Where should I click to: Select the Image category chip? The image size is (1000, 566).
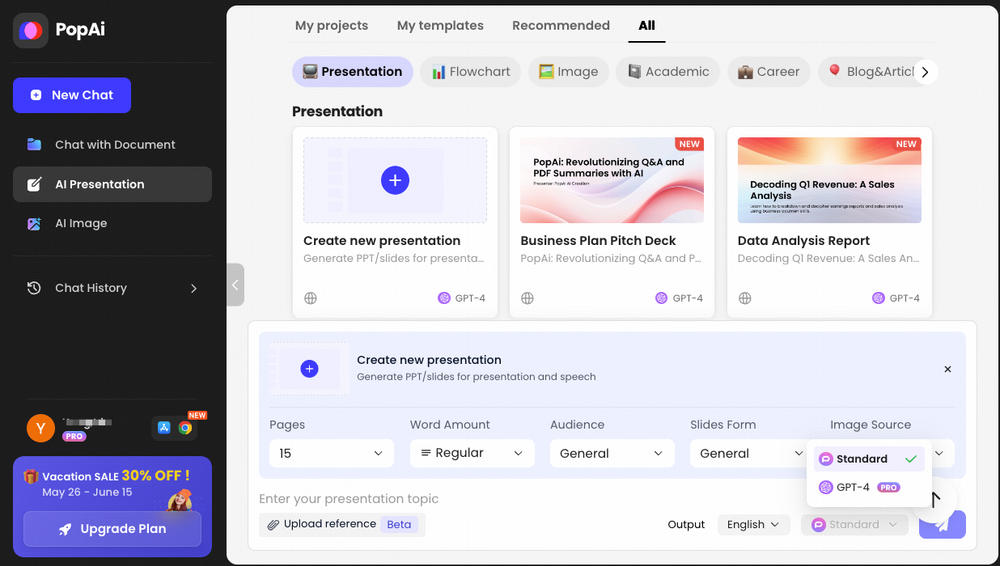click(568, 71)
